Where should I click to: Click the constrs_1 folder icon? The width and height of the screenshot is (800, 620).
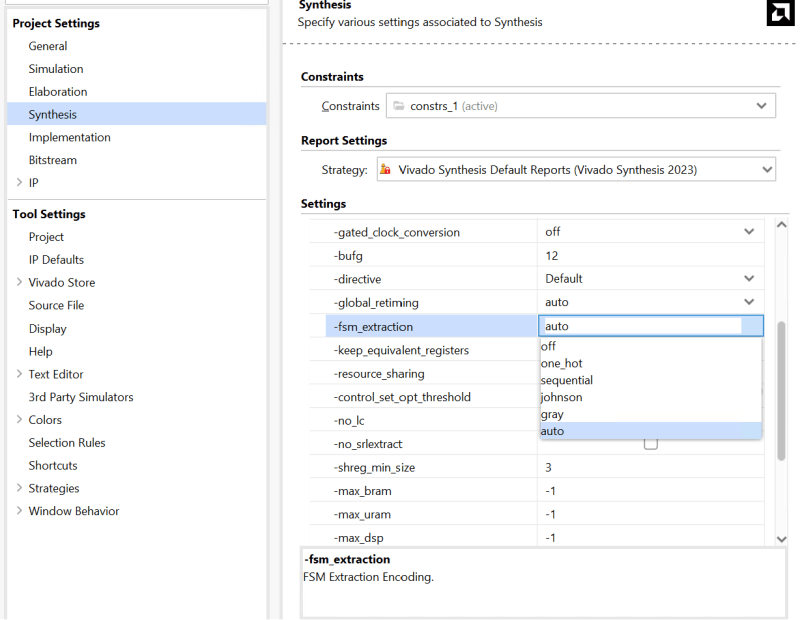tap(399, 106)
